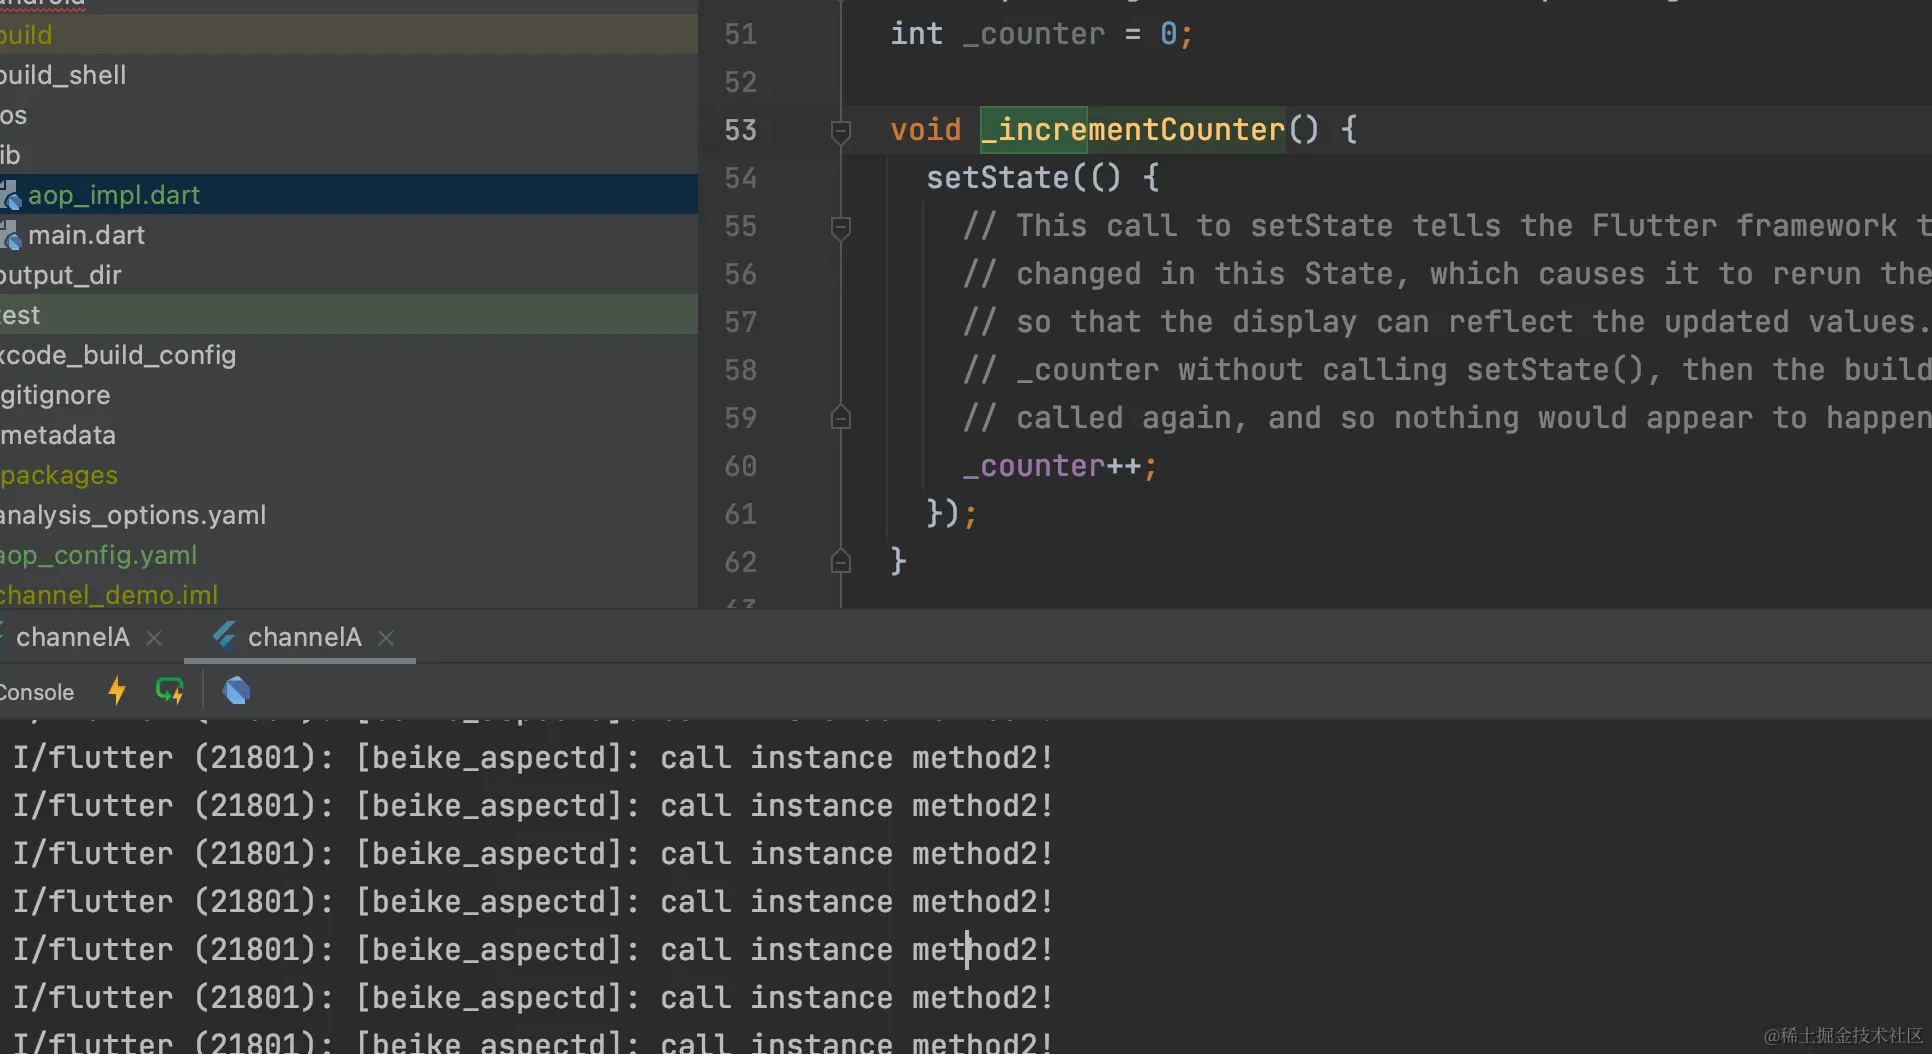Image resolution: width=1932 pixels, height=1054 pixels.
Task: Open aop_config.yaml in the tree
Action: [x=349, y=555]
